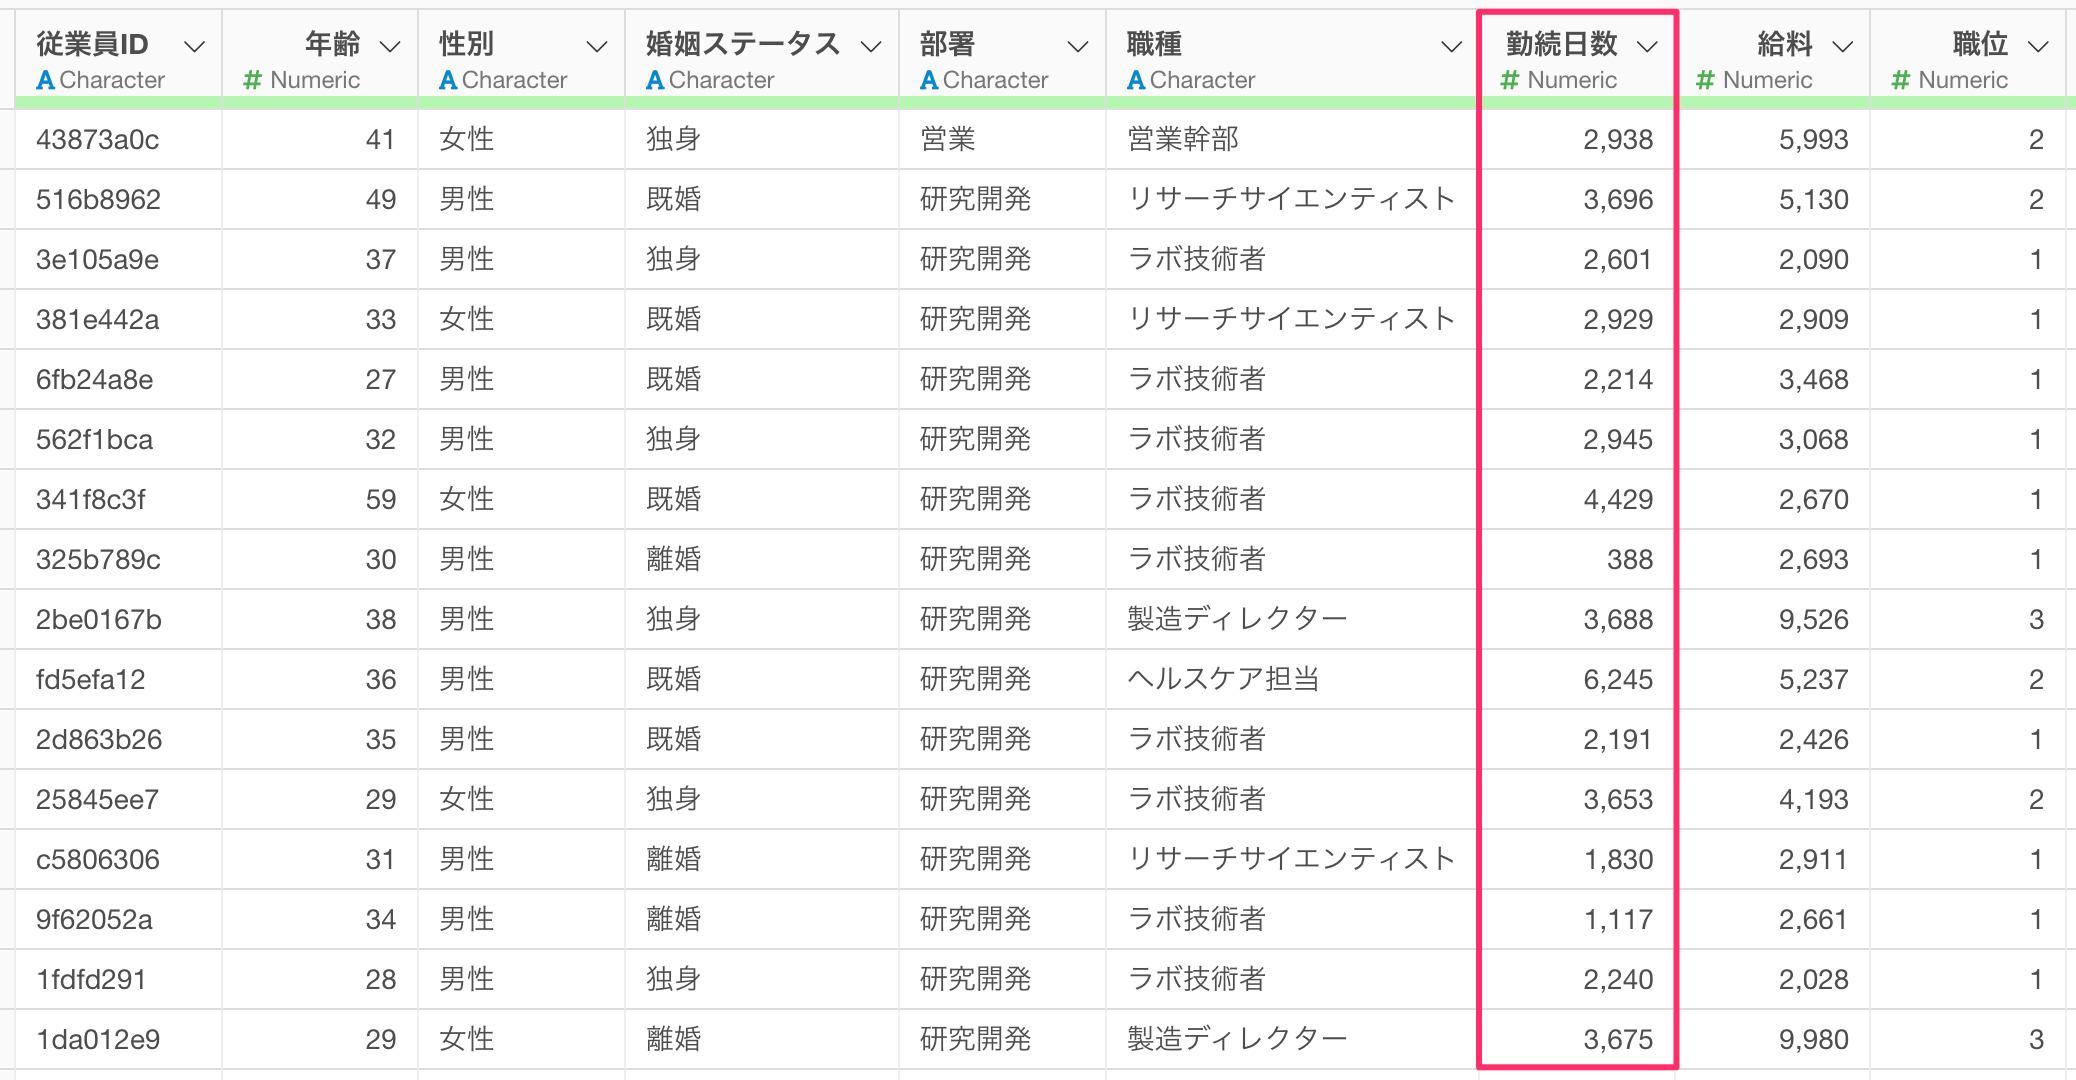Screen dimensions: 2076x1080
Task: Select salary value 9,980
Action: coord(1813,1040)
